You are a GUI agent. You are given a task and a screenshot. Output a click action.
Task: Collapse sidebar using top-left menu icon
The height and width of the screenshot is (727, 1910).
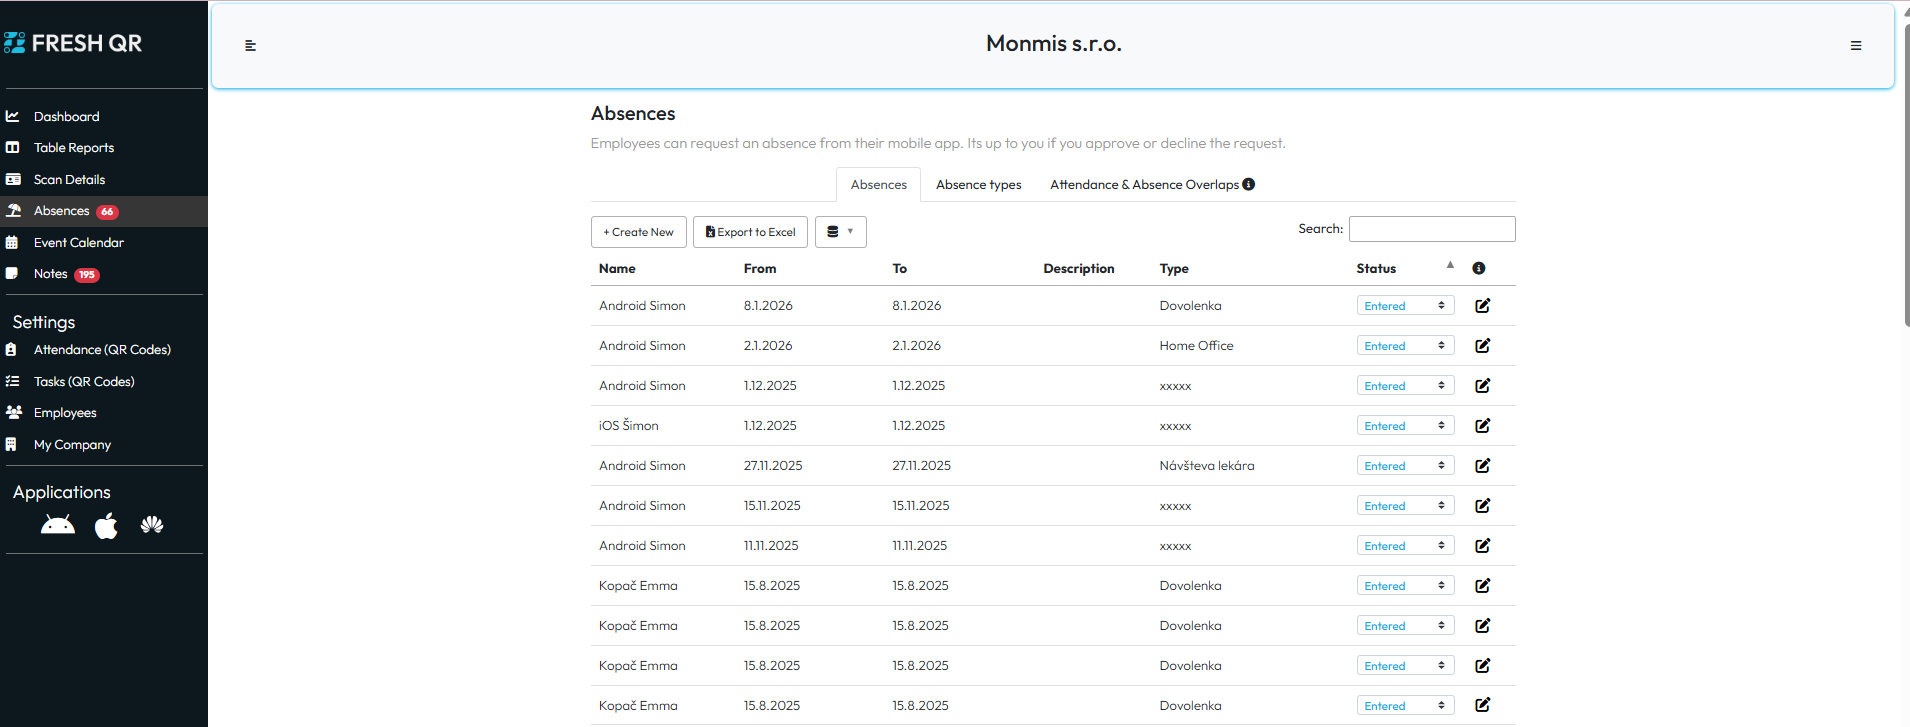click(x=251, y=46)
